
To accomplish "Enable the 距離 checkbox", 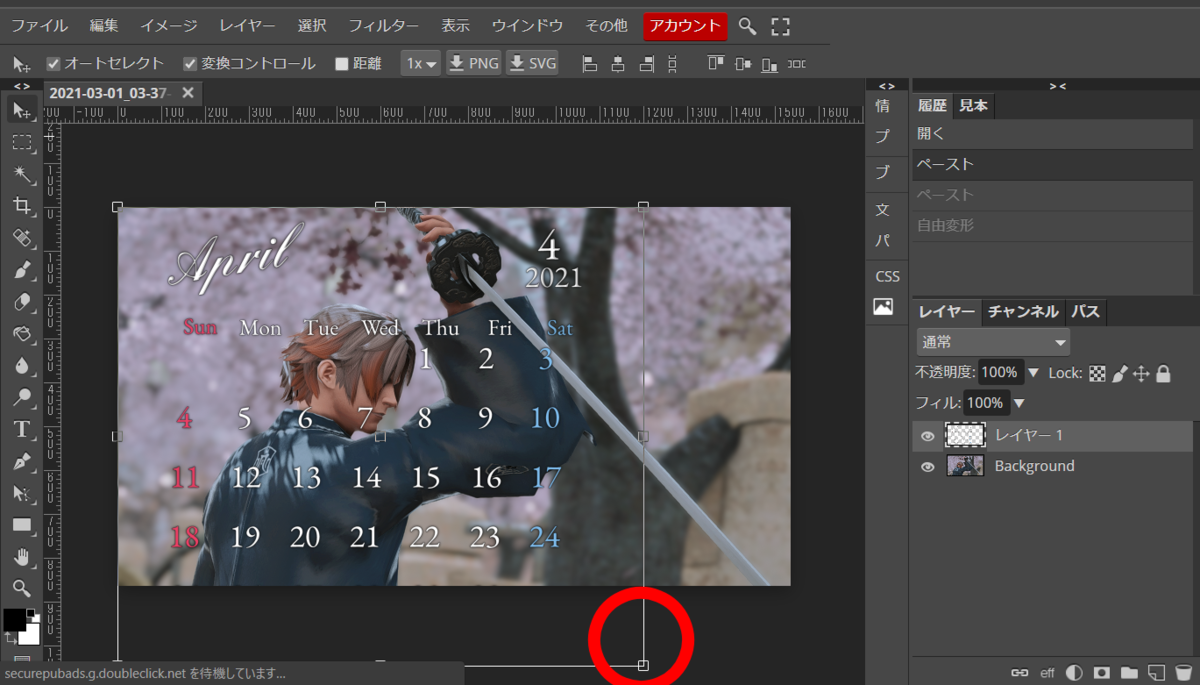I will coord(341,64).
